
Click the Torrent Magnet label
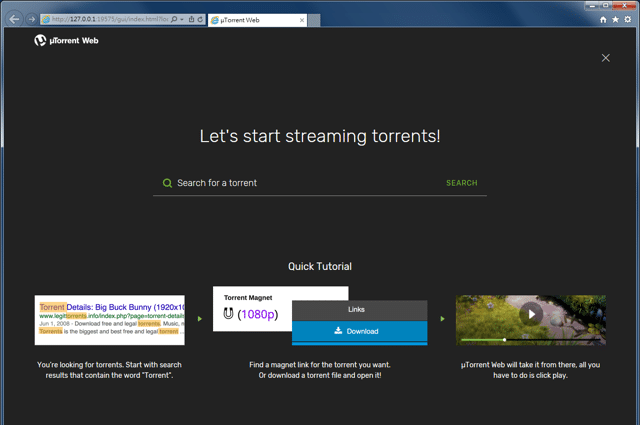click(248, 298)
